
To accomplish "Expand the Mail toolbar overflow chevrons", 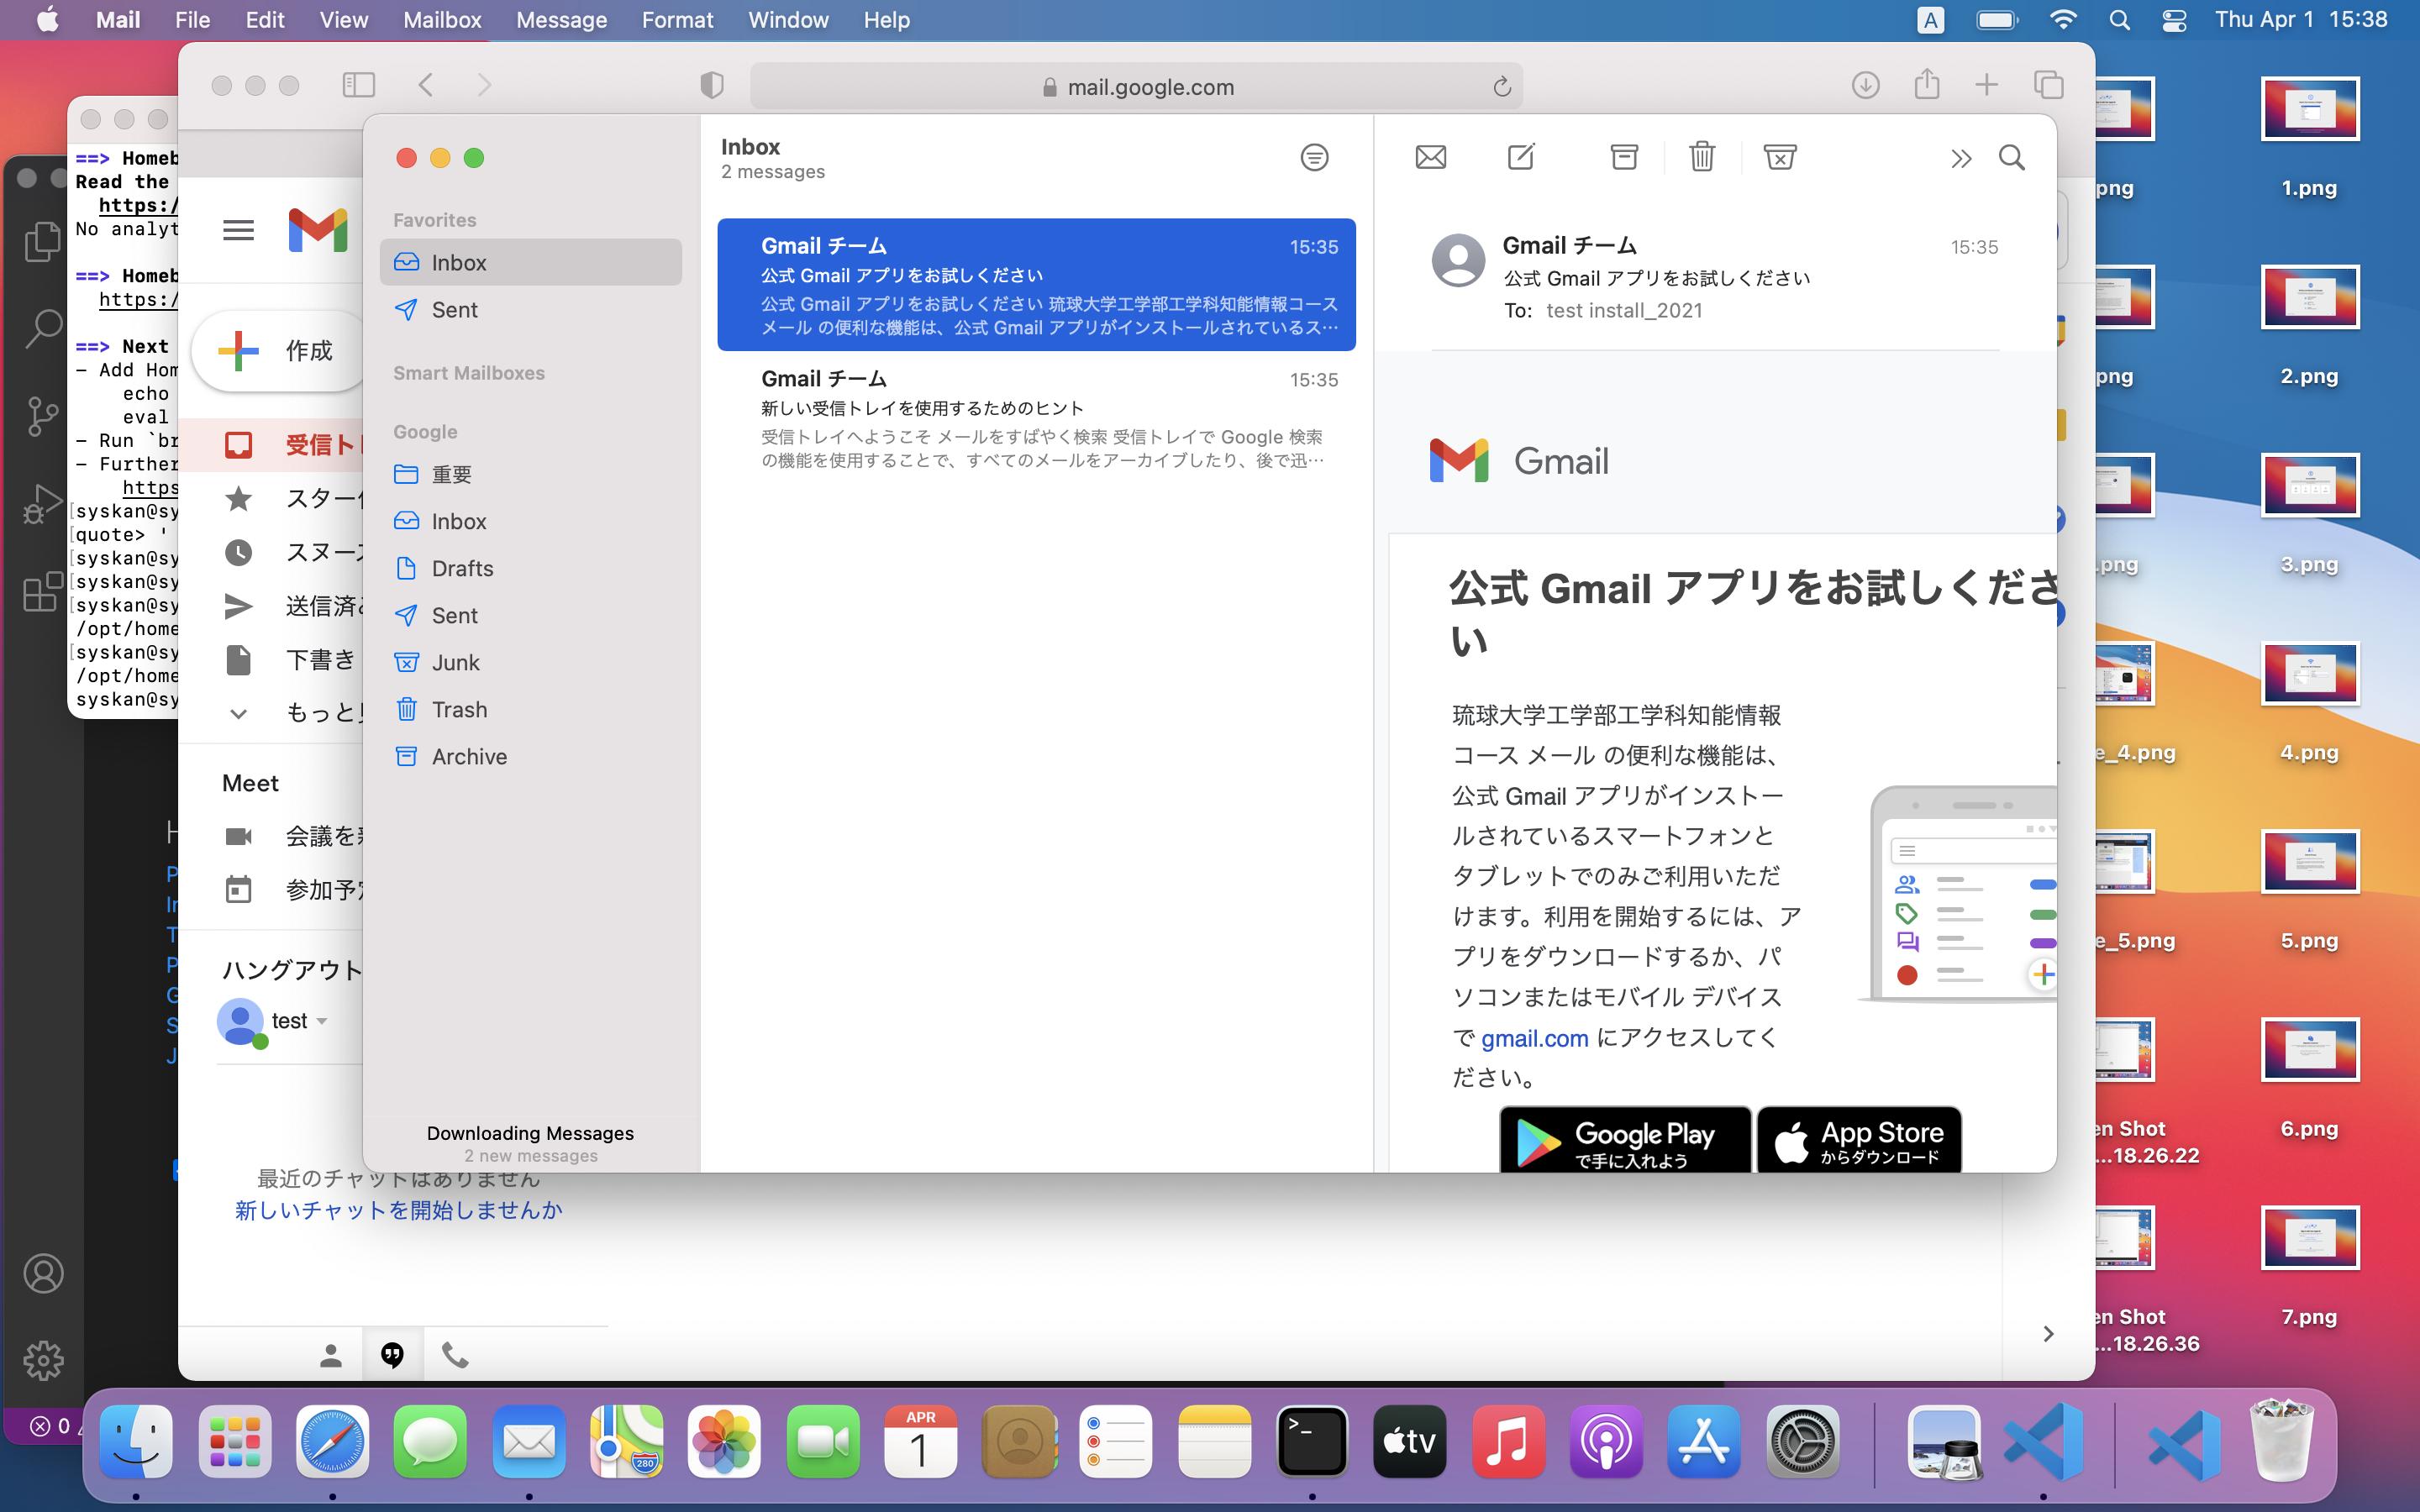I will click(1960, 158).
